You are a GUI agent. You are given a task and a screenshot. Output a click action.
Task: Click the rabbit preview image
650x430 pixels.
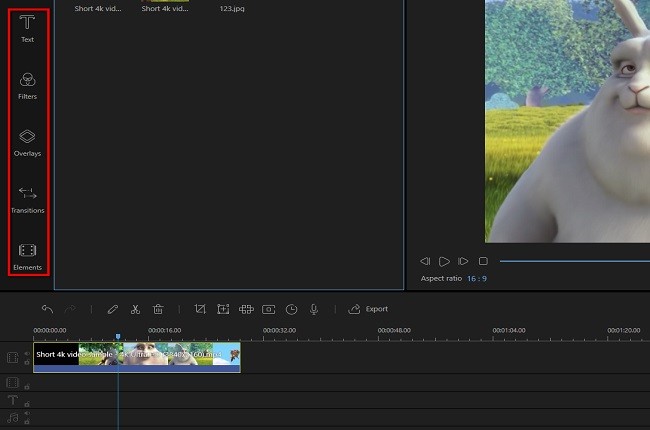point(568,121)
